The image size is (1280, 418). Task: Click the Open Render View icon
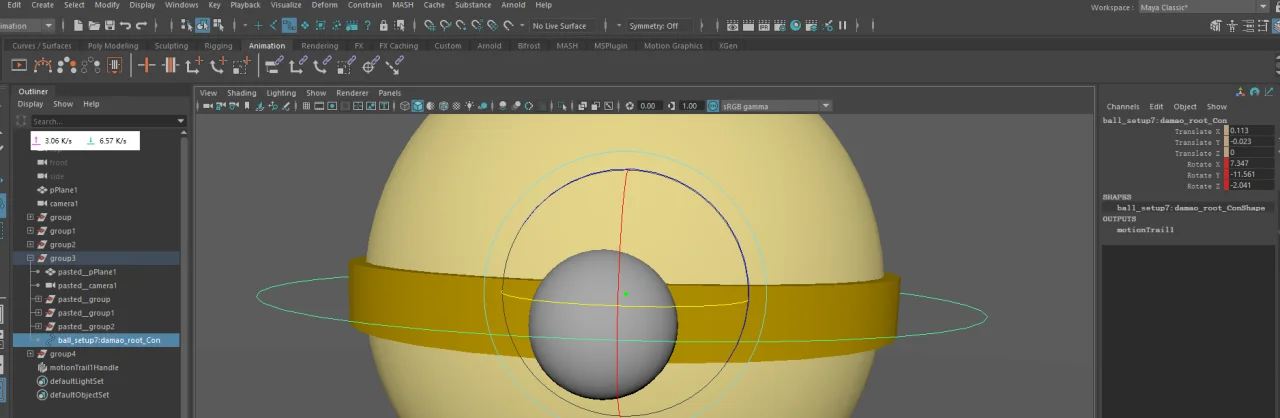coord(732,25)
